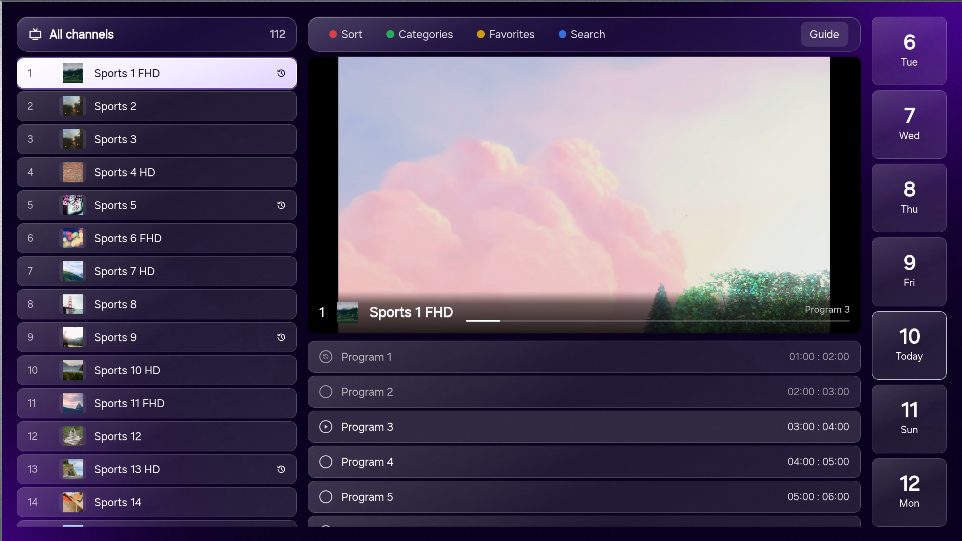Switch to Thursday the 8th
Screen dimensions: 962x541
point(909,198)
